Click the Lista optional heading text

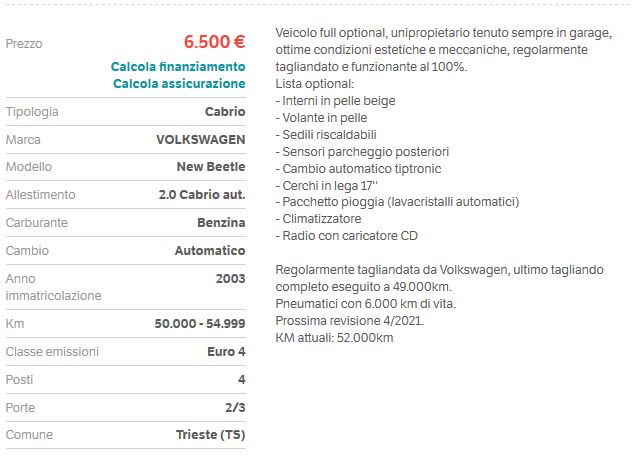point(308,84)
